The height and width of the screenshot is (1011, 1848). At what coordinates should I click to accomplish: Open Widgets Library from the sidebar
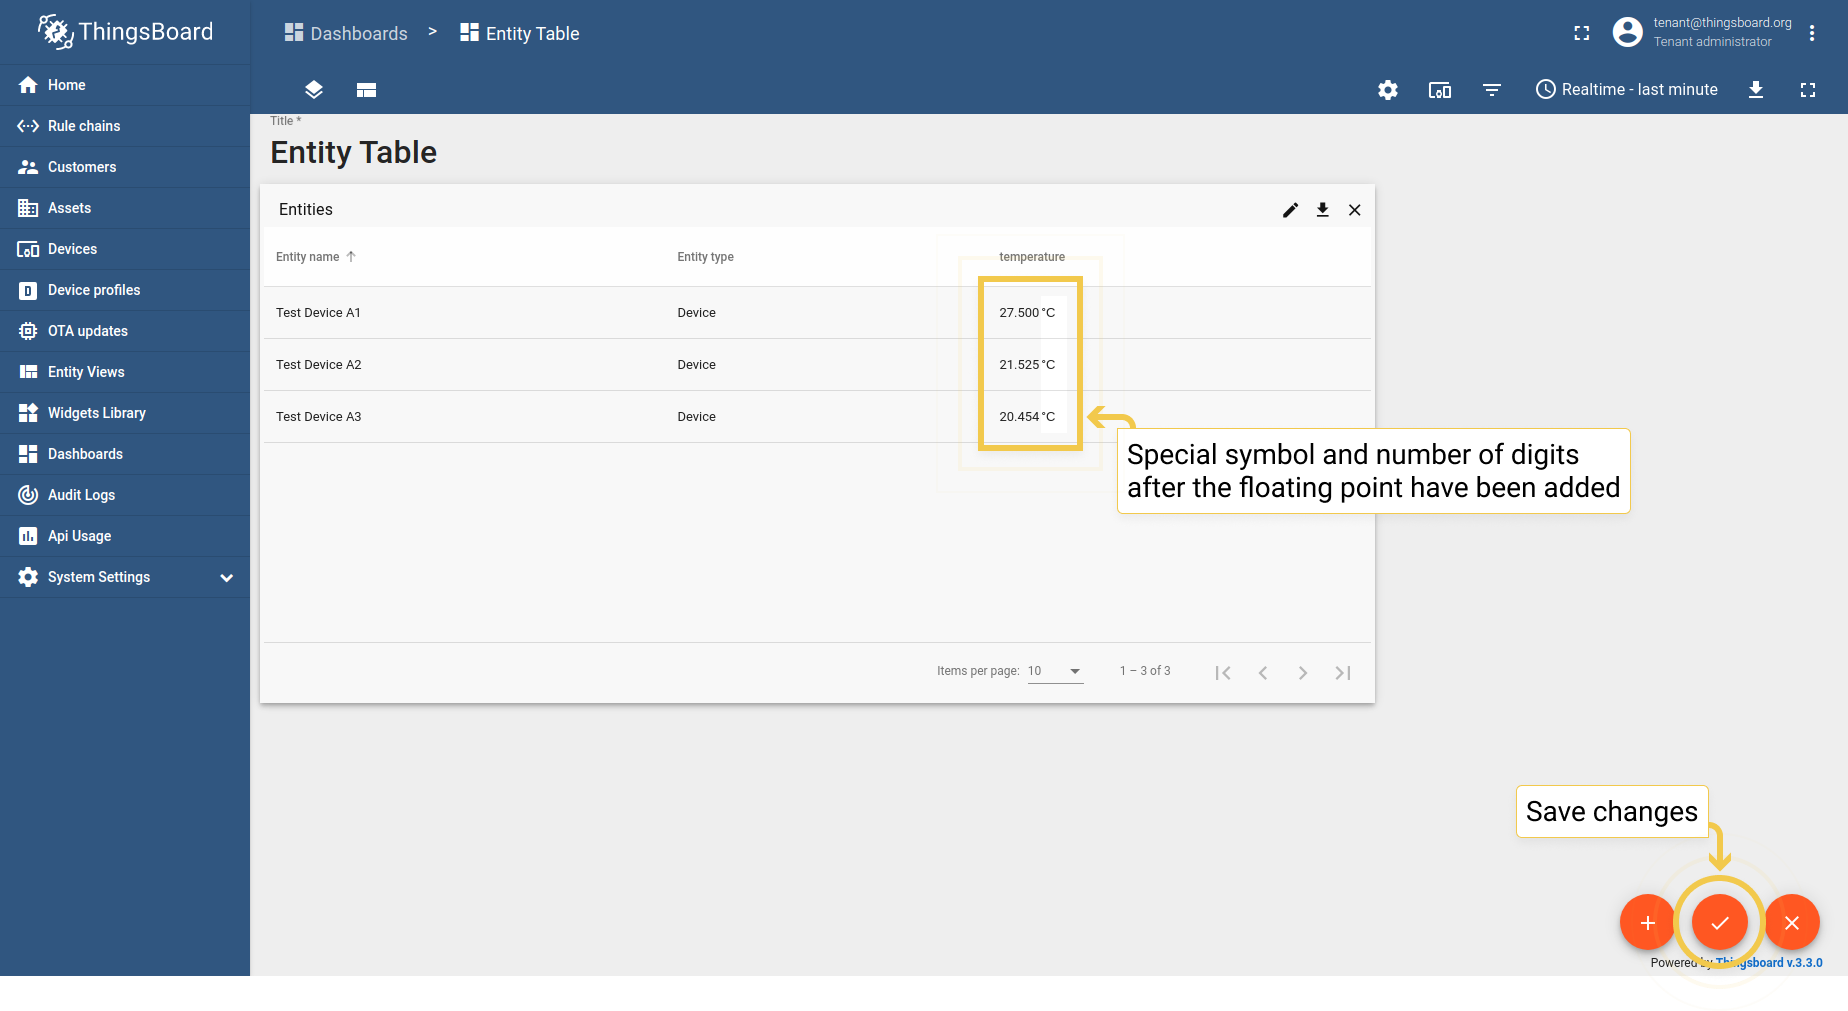pos(96,413)
